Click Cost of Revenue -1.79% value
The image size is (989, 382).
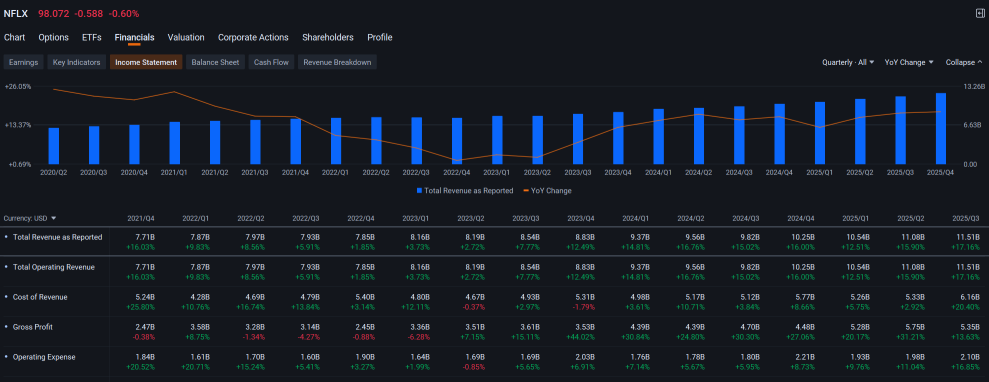pyautogui.click(x=583, y=307)
